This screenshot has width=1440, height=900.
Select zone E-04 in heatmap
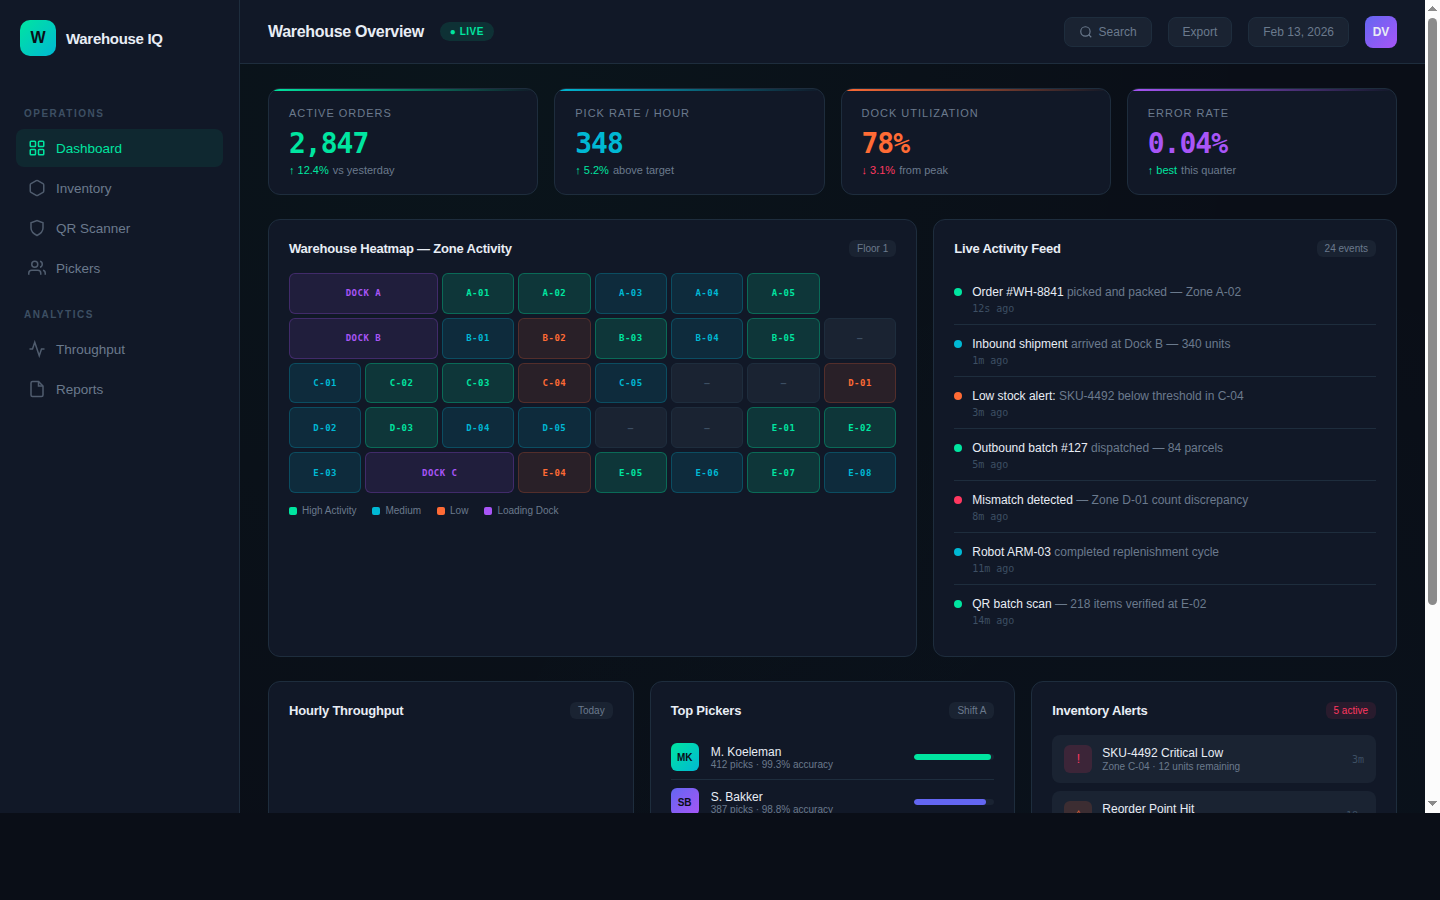(554, 473)
